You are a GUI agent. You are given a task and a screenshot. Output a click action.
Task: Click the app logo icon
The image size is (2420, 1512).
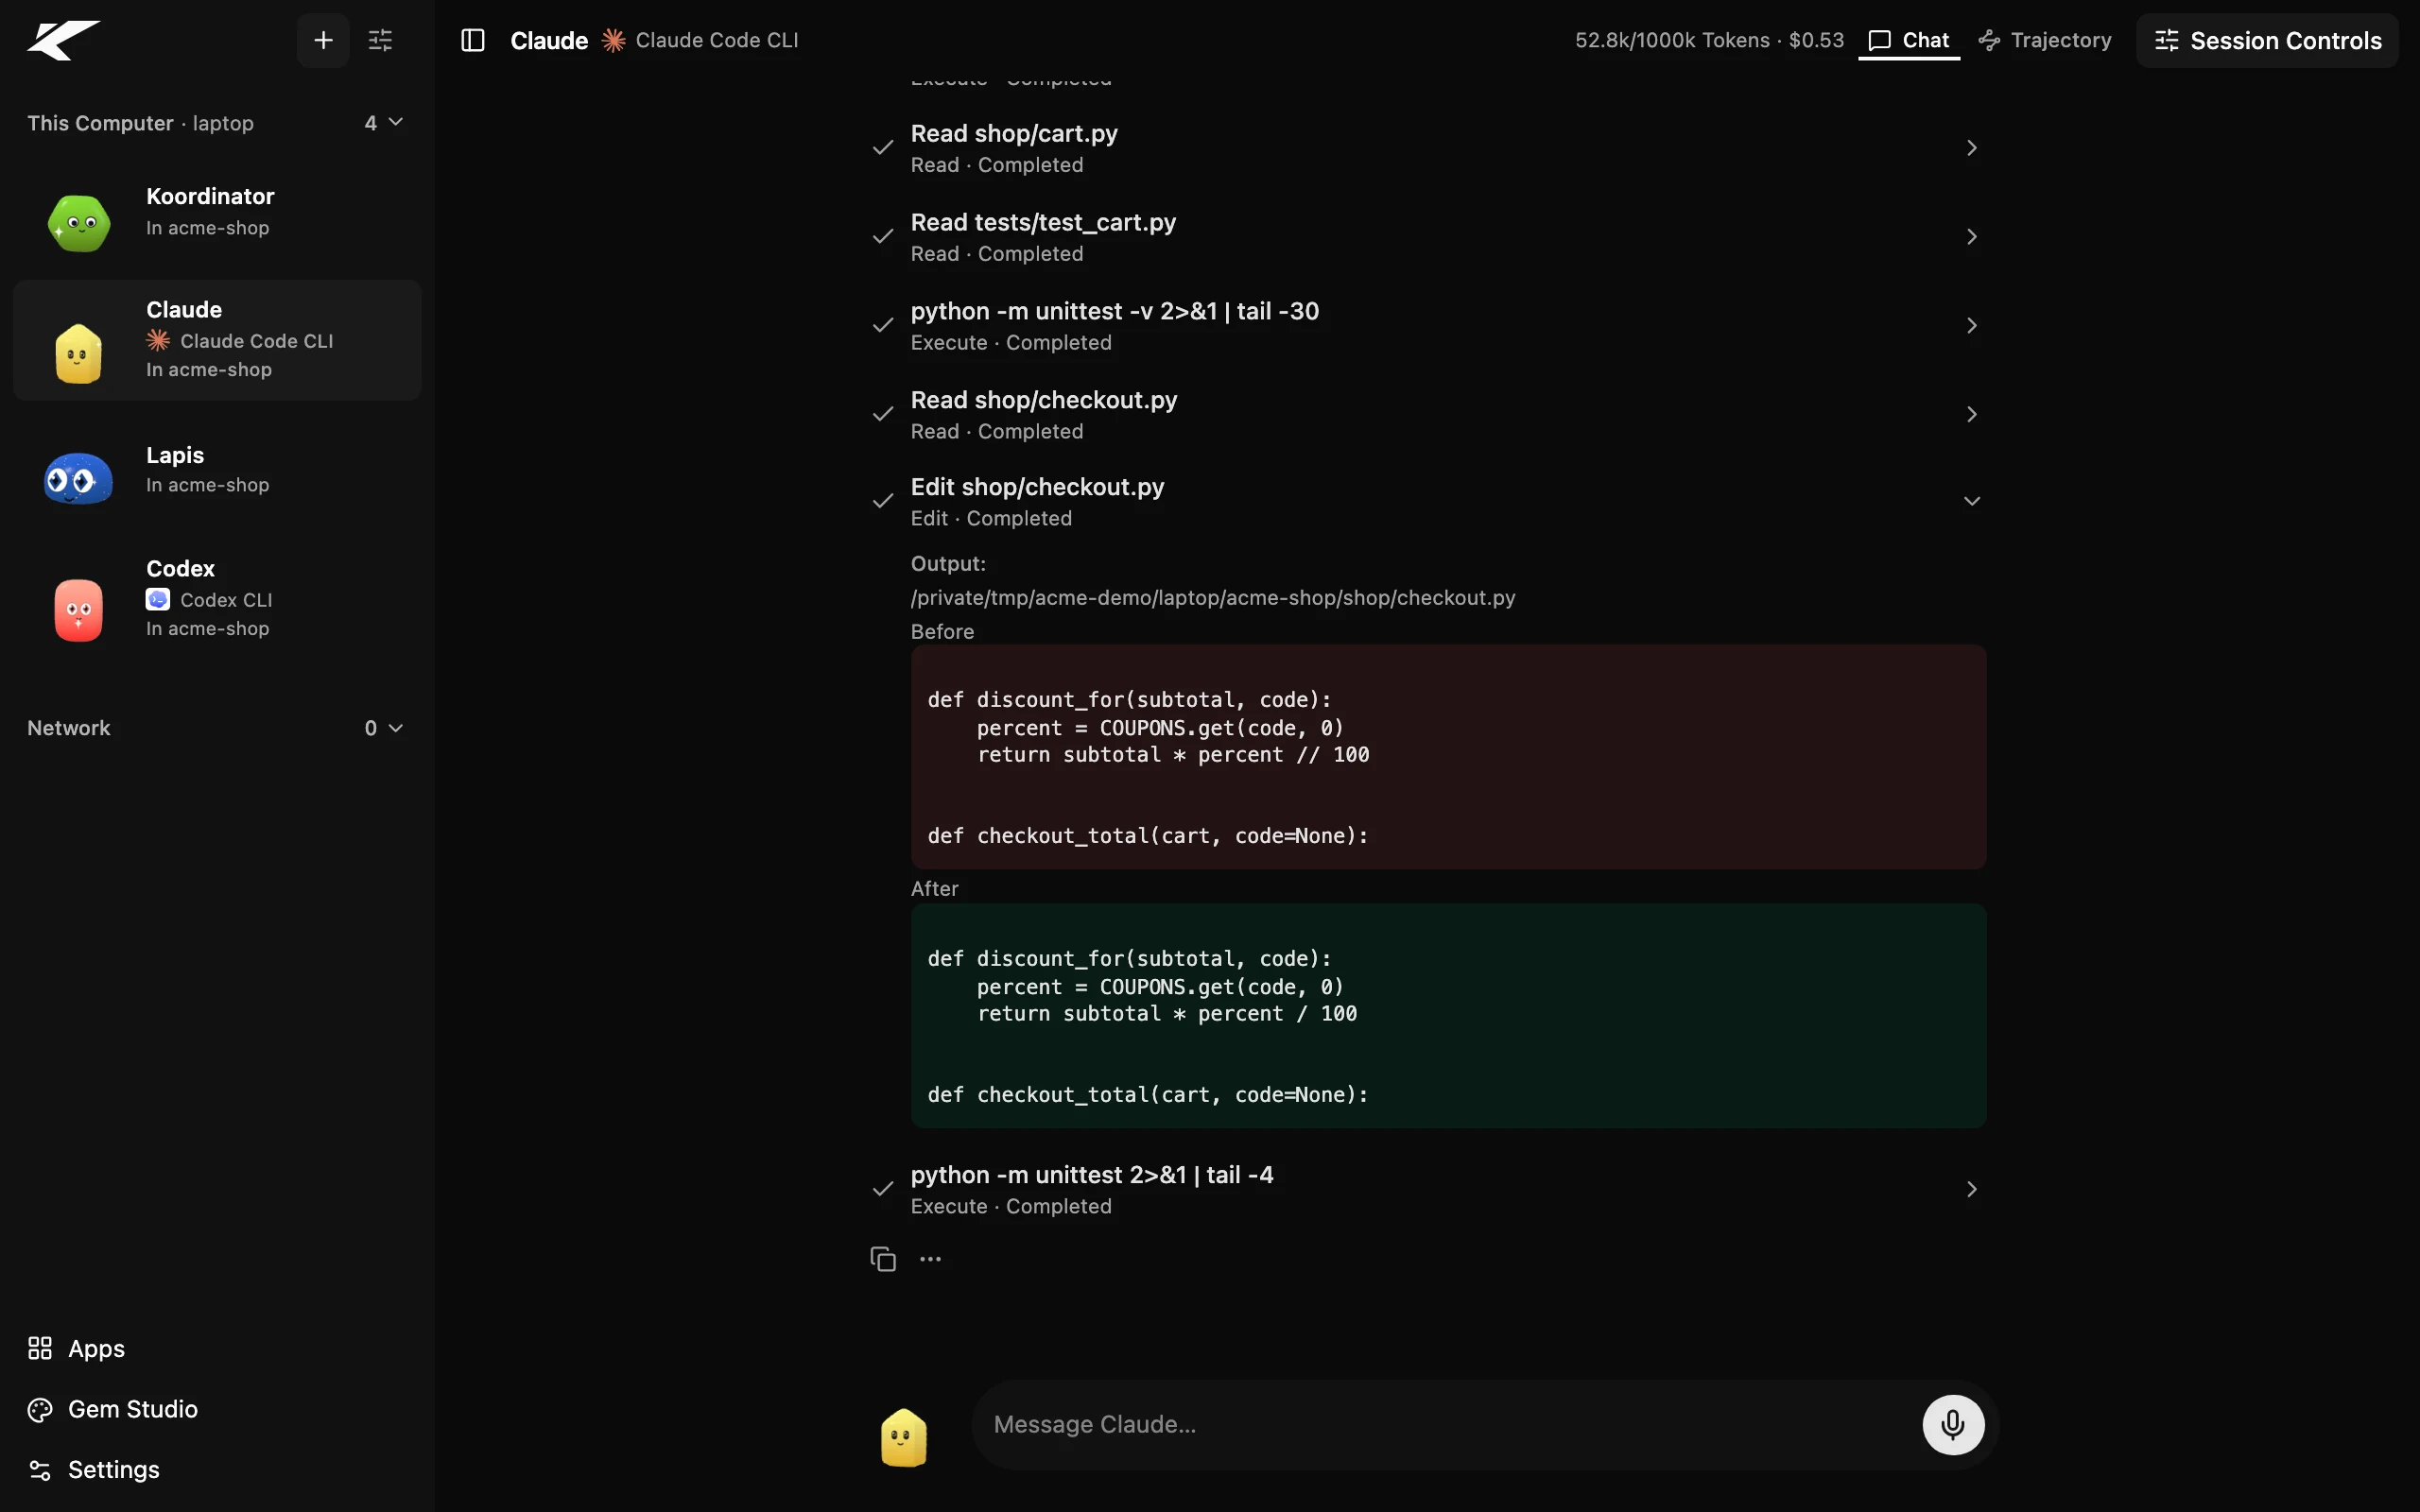click(x=64, y=40)
